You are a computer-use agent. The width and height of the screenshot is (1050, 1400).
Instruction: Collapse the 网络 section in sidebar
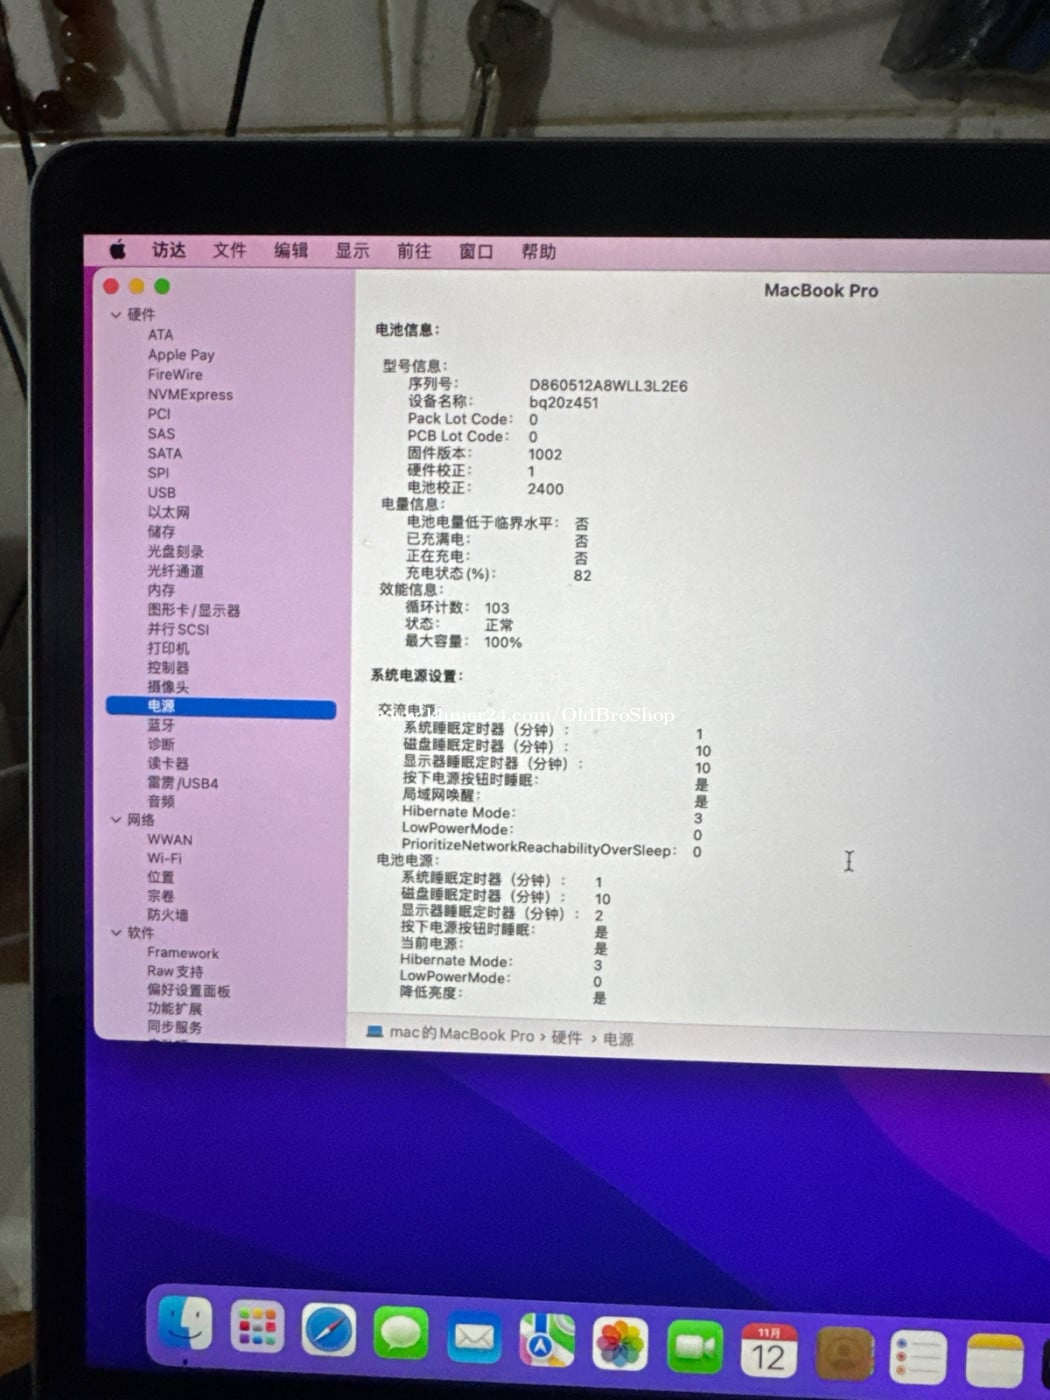pos(116,820)
